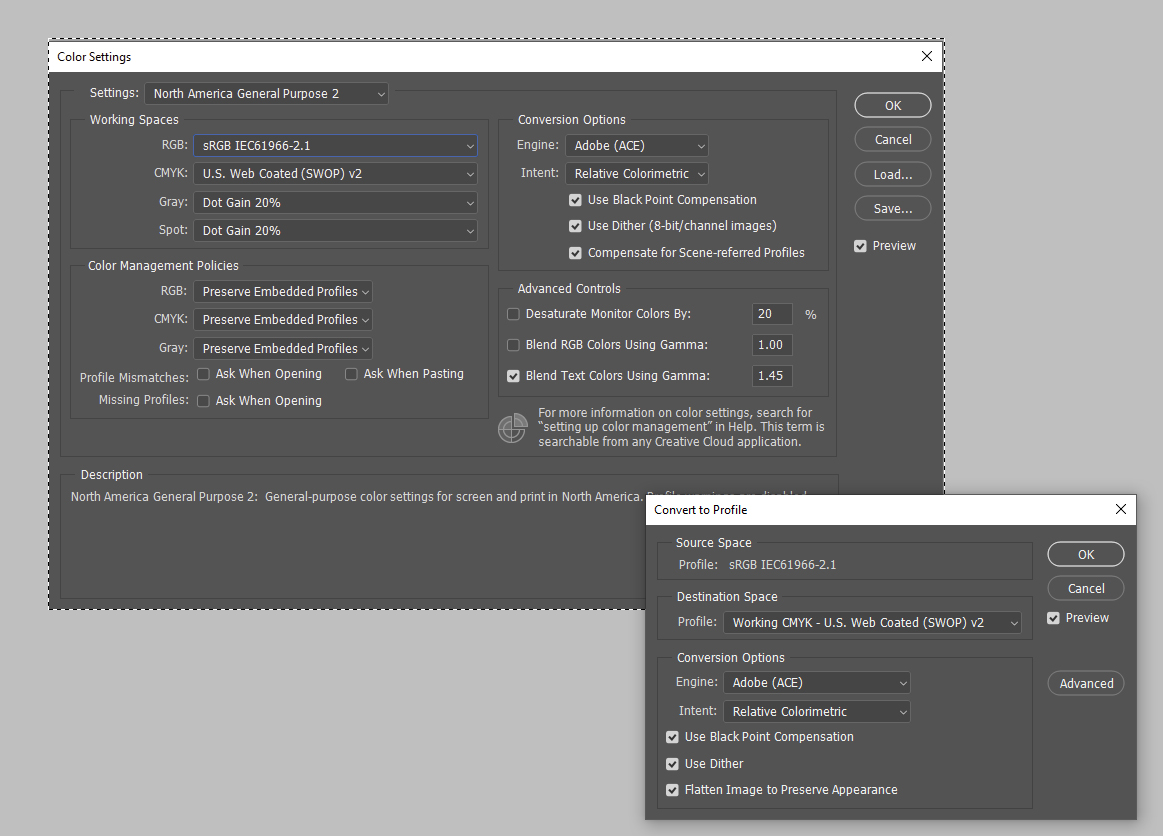Click the Blend Text Colors gamma field

point(772,376)
